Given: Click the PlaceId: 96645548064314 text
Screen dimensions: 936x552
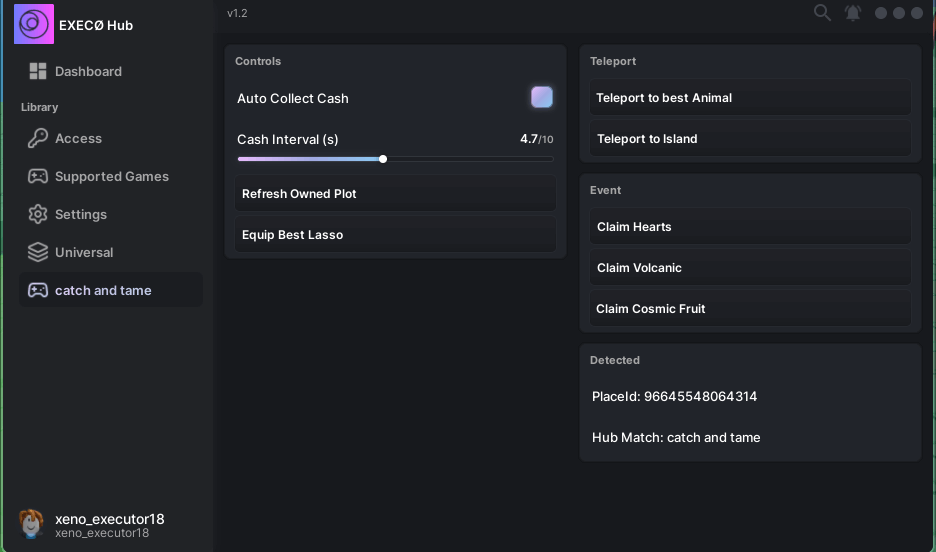Looking at the screenshot, I should 674,396.
